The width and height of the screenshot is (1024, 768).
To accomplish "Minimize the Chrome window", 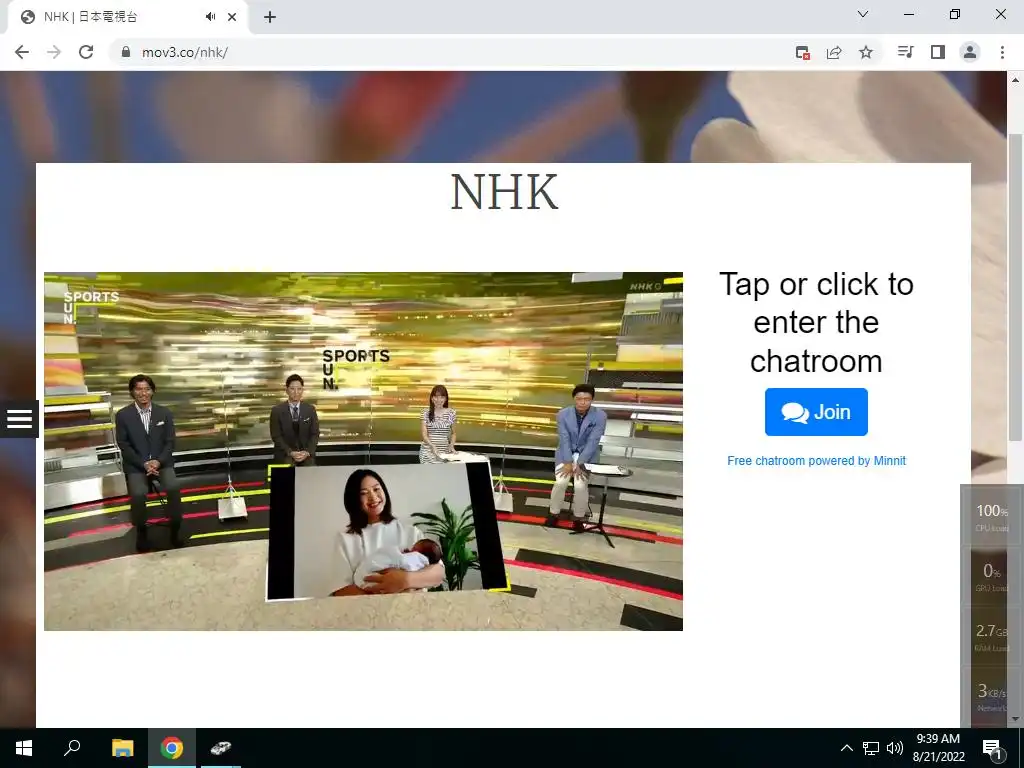I will coord(908,14).
